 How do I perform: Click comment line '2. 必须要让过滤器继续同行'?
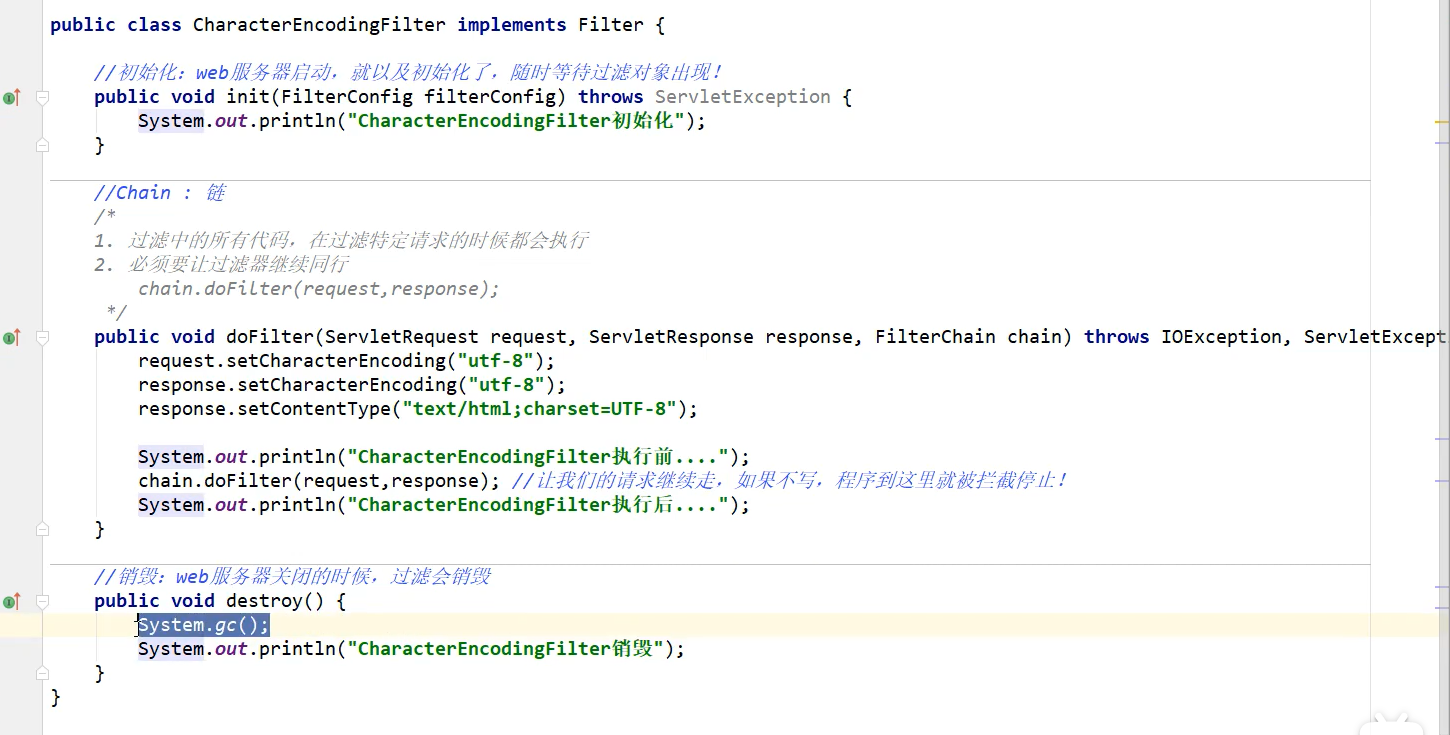(221, 265)
